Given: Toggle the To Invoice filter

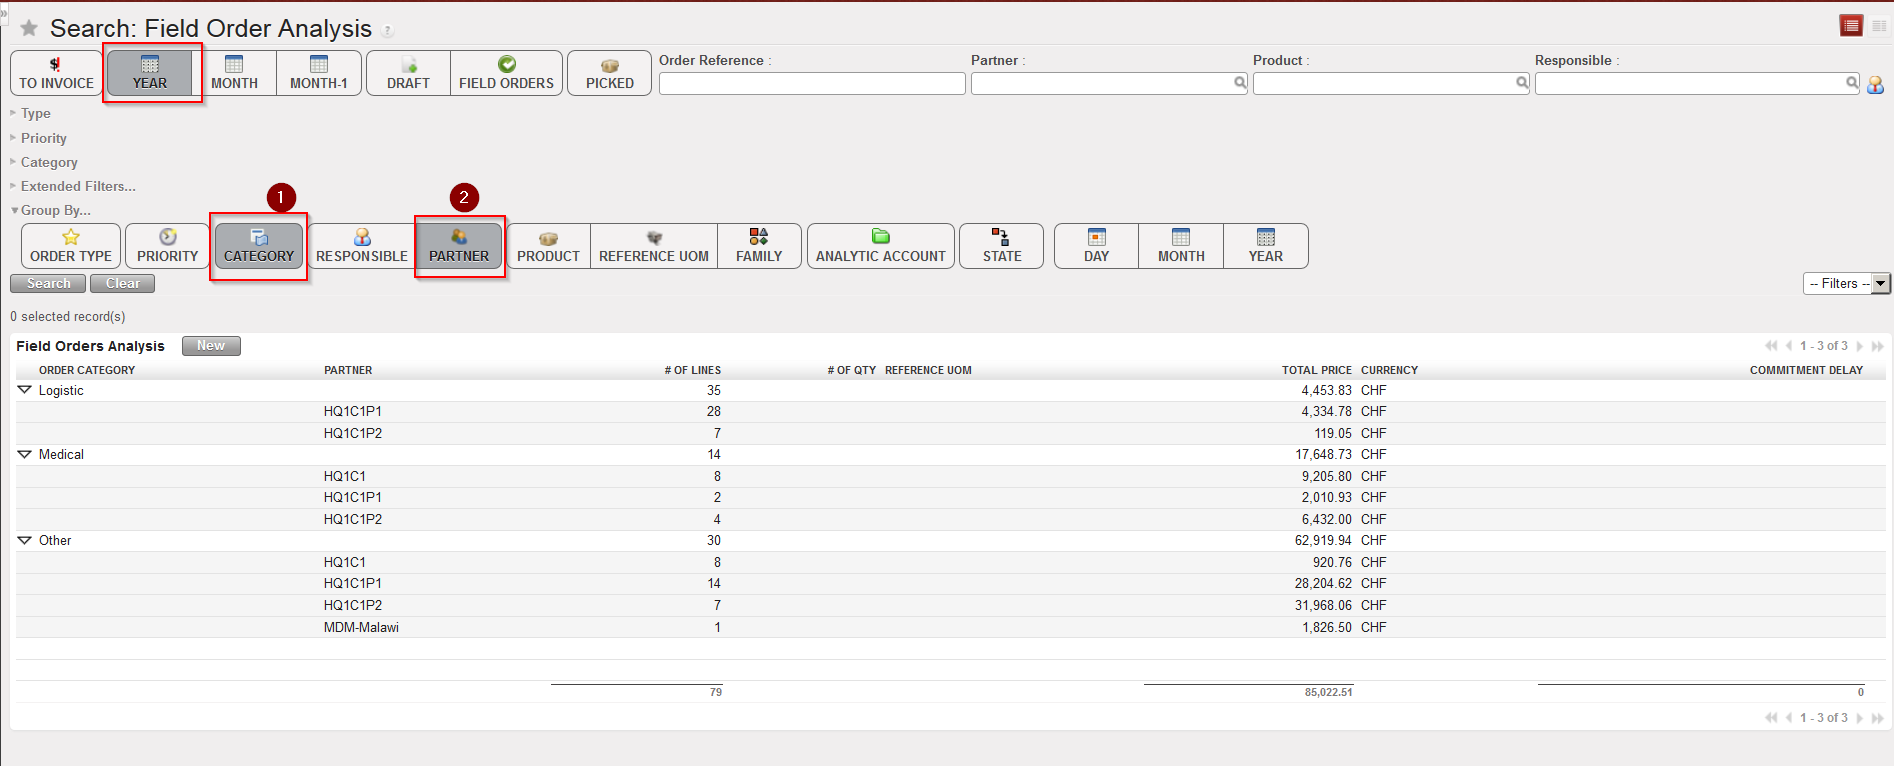Looking at the screenshot, I should click(56, 73).
